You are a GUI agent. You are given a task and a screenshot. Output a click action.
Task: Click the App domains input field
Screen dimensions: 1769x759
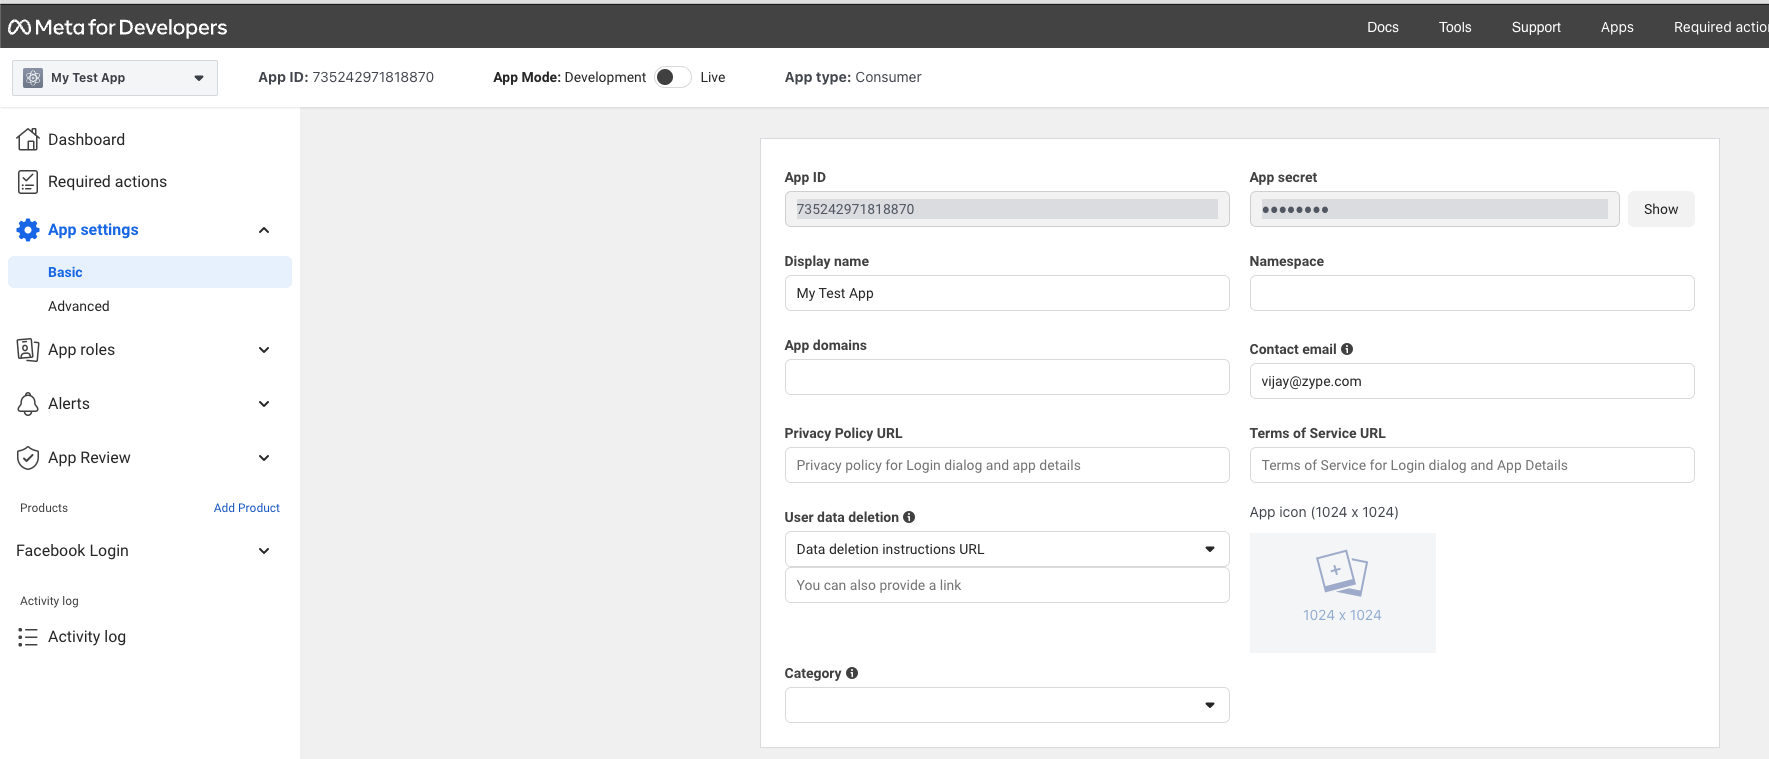pos(1007,377)
